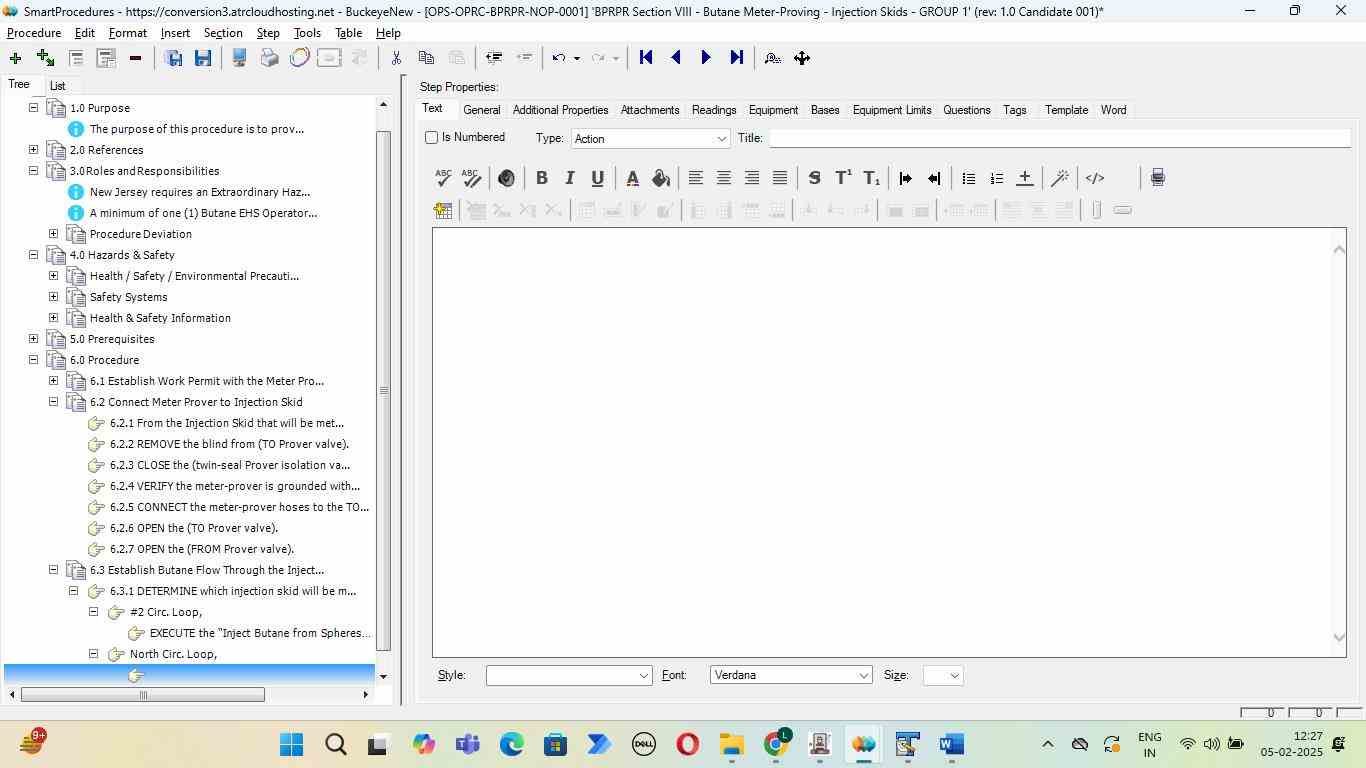
Task: Toggle underline formatting
Action: (x=597, y=178)
